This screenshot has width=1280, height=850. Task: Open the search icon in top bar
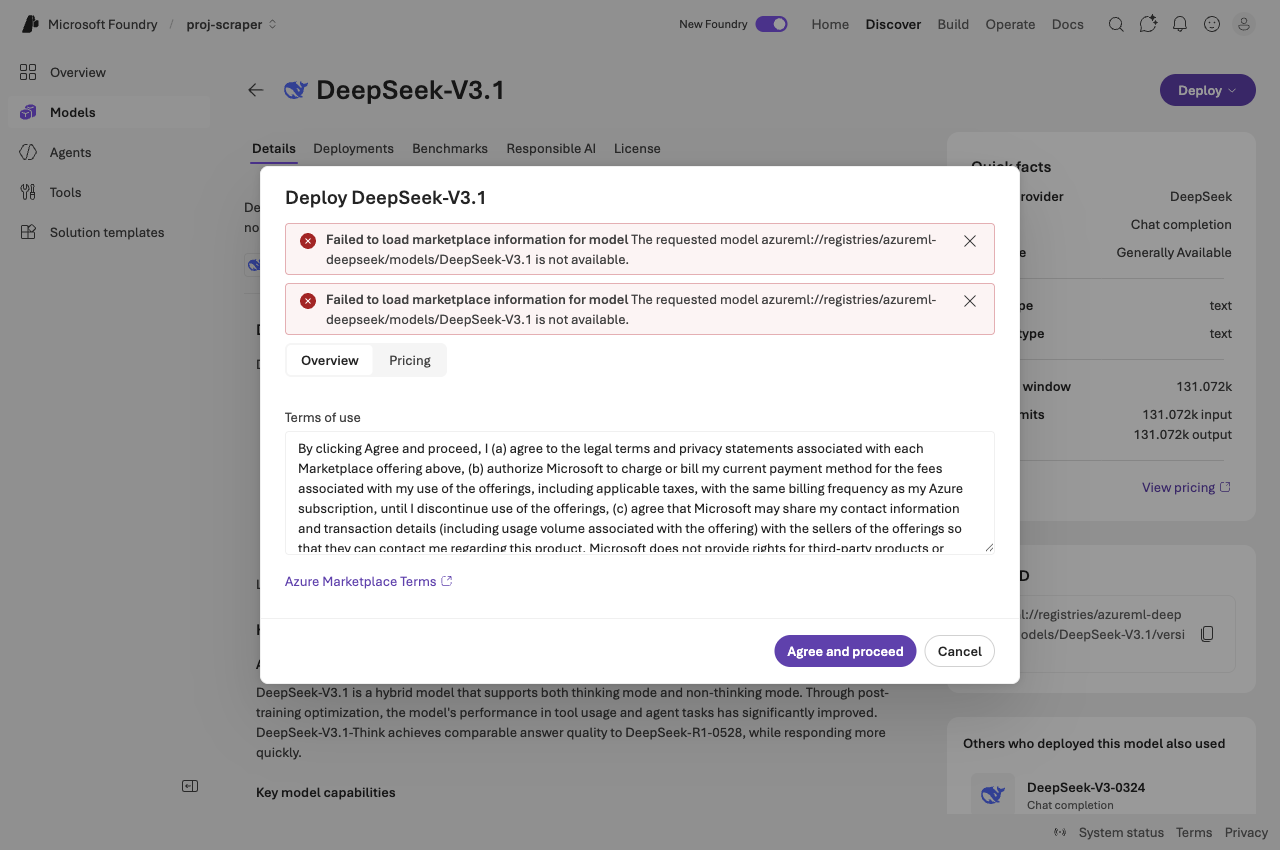[1116, 24]
